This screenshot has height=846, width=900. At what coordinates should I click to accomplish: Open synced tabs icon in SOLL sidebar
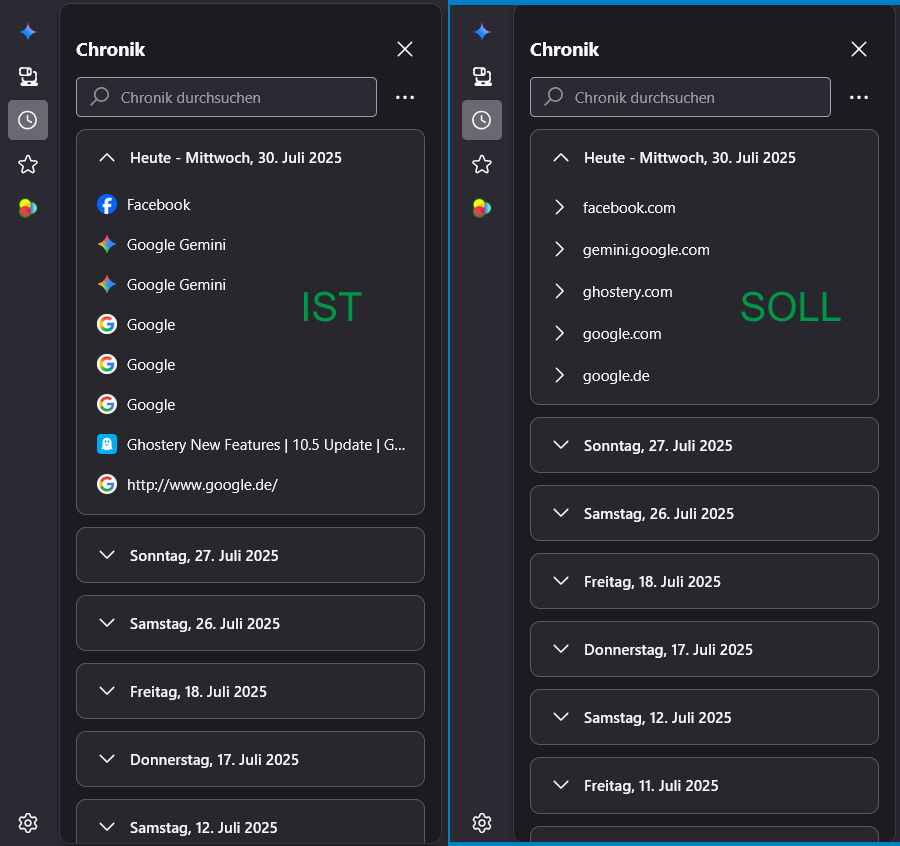click(482, 76)
